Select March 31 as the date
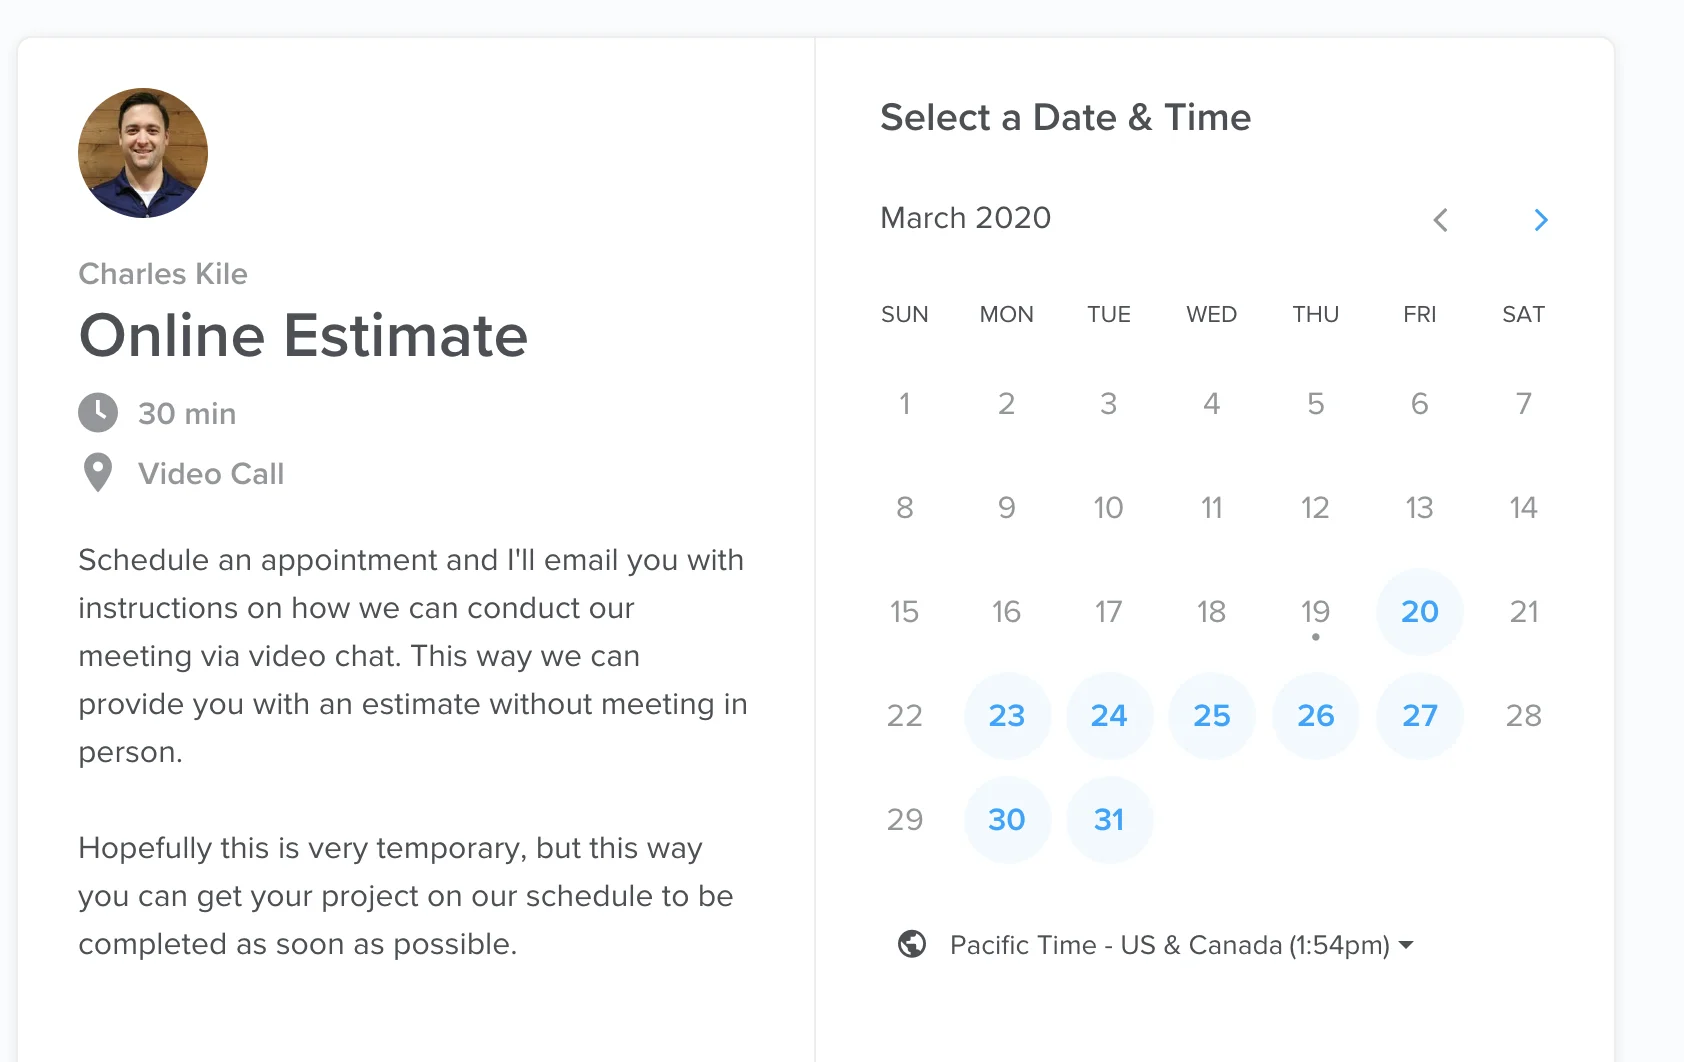The image size is (1684, 1062). (1109, 819)
